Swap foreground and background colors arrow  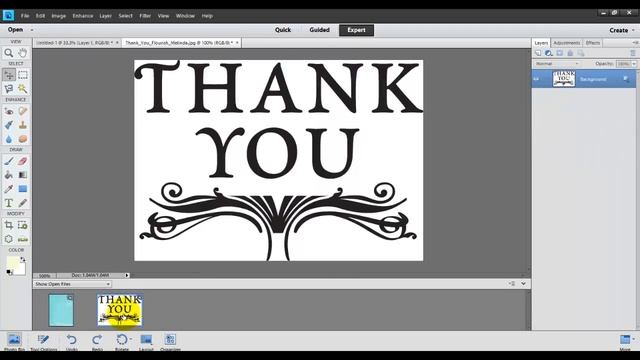tap(23, 259)
